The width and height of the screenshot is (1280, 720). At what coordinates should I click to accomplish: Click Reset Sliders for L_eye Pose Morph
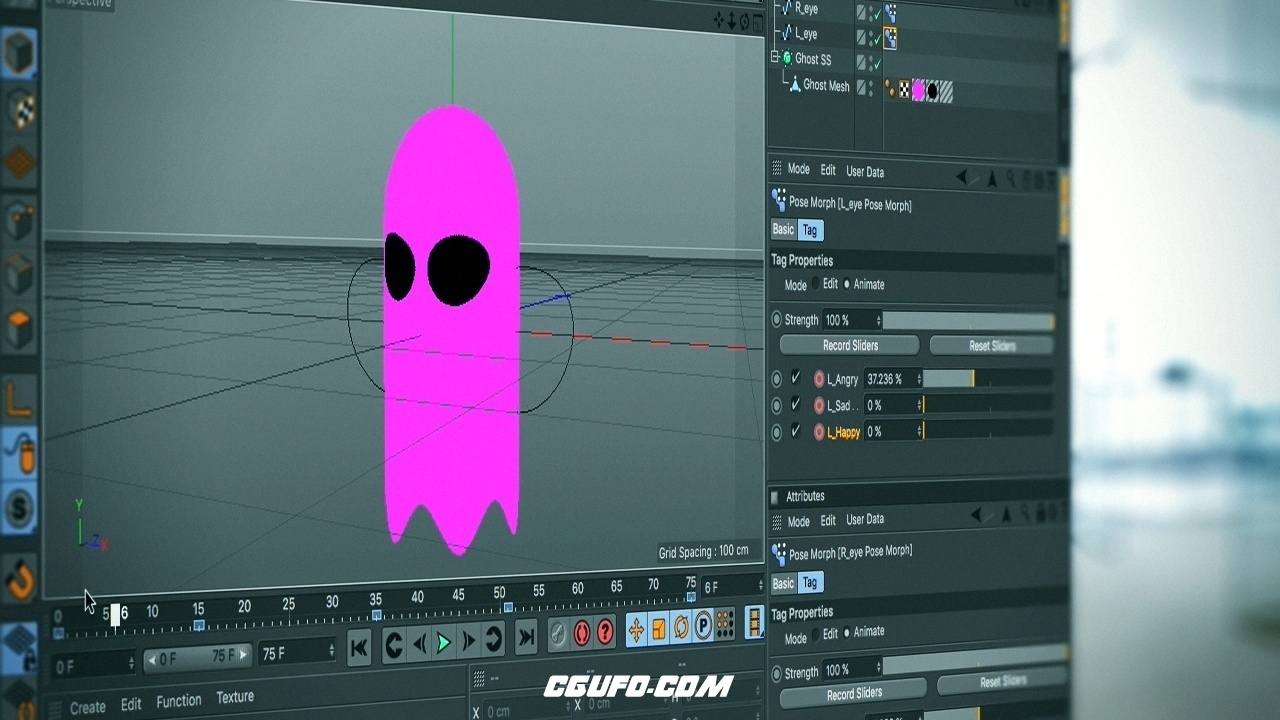click(x=992, y=346)
